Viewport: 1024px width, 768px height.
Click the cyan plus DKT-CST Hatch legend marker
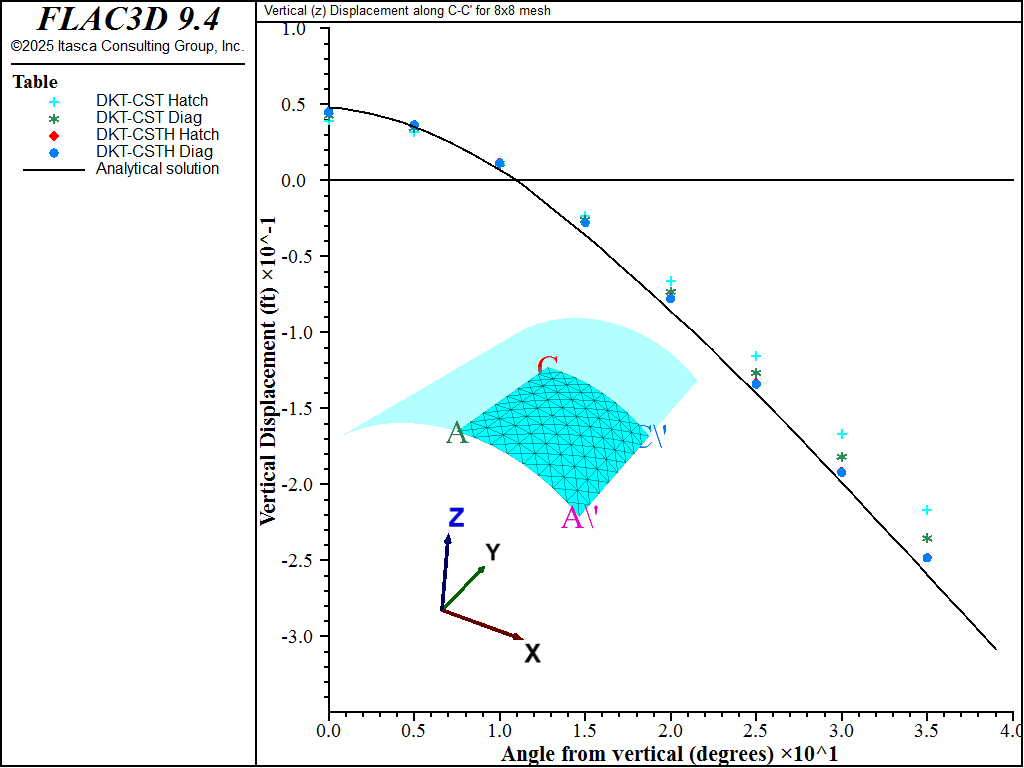[x=54, y=101]
